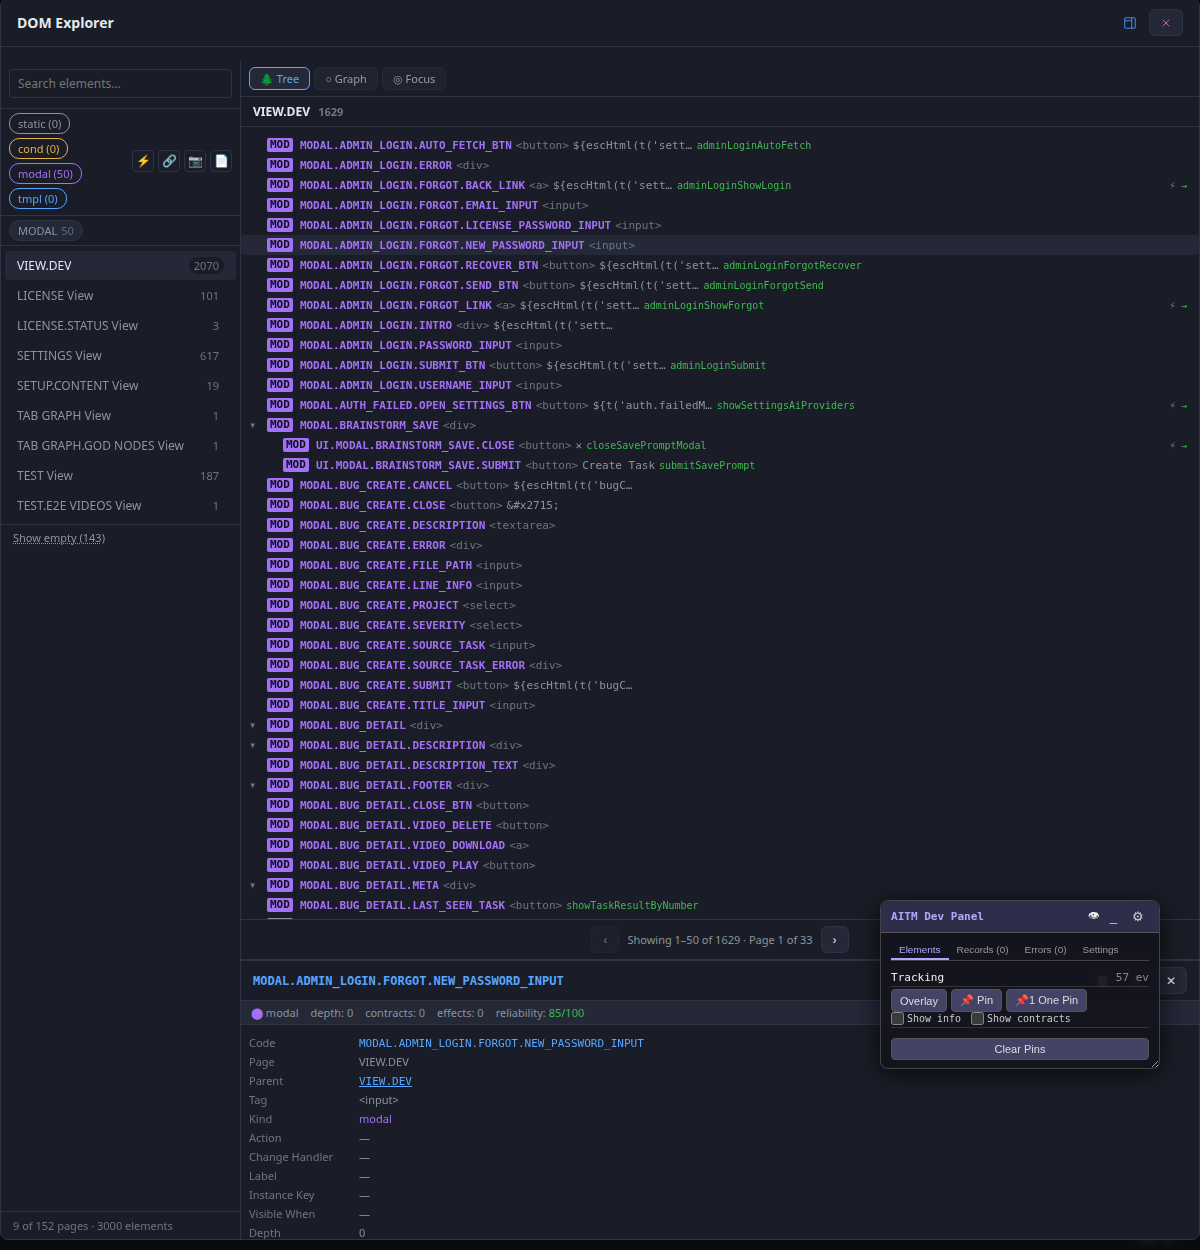1200x1250 pixels.
Task: Toggle the AITM Dev Panel eye visibility
Action: coord(1093,916)
